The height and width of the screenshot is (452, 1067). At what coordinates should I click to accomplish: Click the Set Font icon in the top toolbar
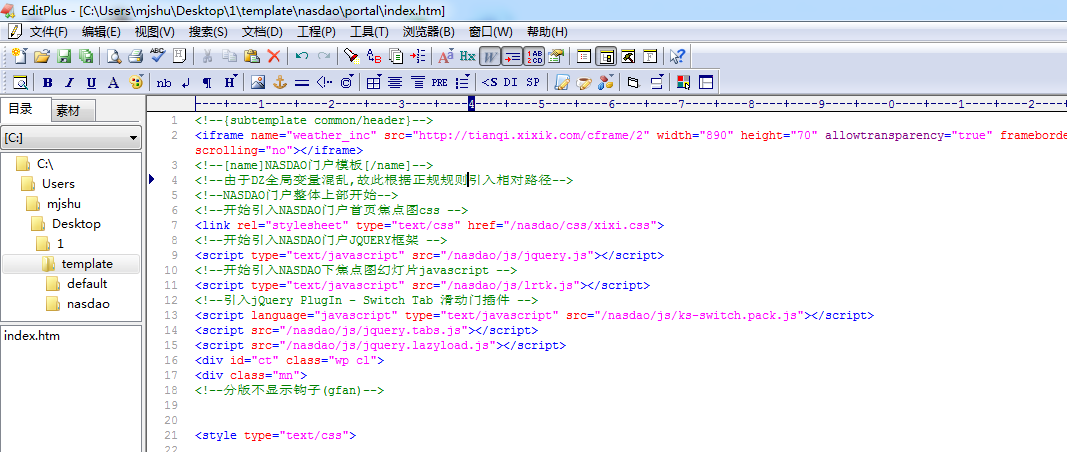446,56
